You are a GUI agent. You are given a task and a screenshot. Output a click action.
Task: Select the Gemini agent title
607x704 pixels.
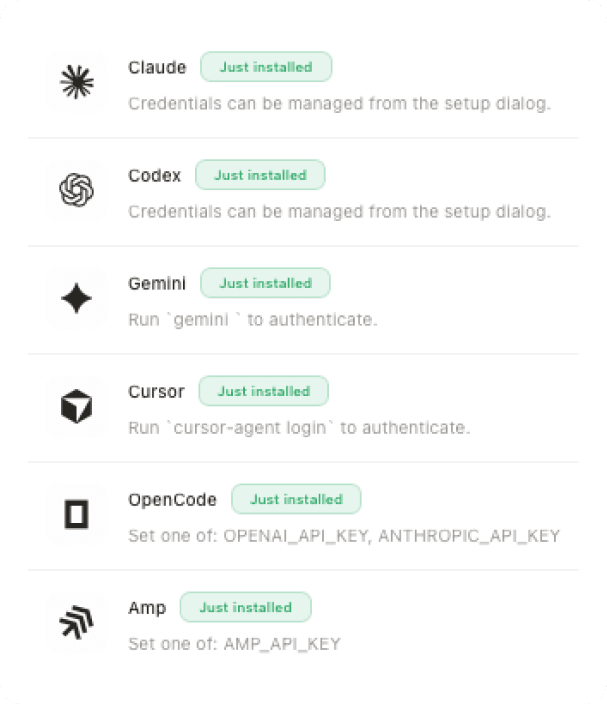157,284
